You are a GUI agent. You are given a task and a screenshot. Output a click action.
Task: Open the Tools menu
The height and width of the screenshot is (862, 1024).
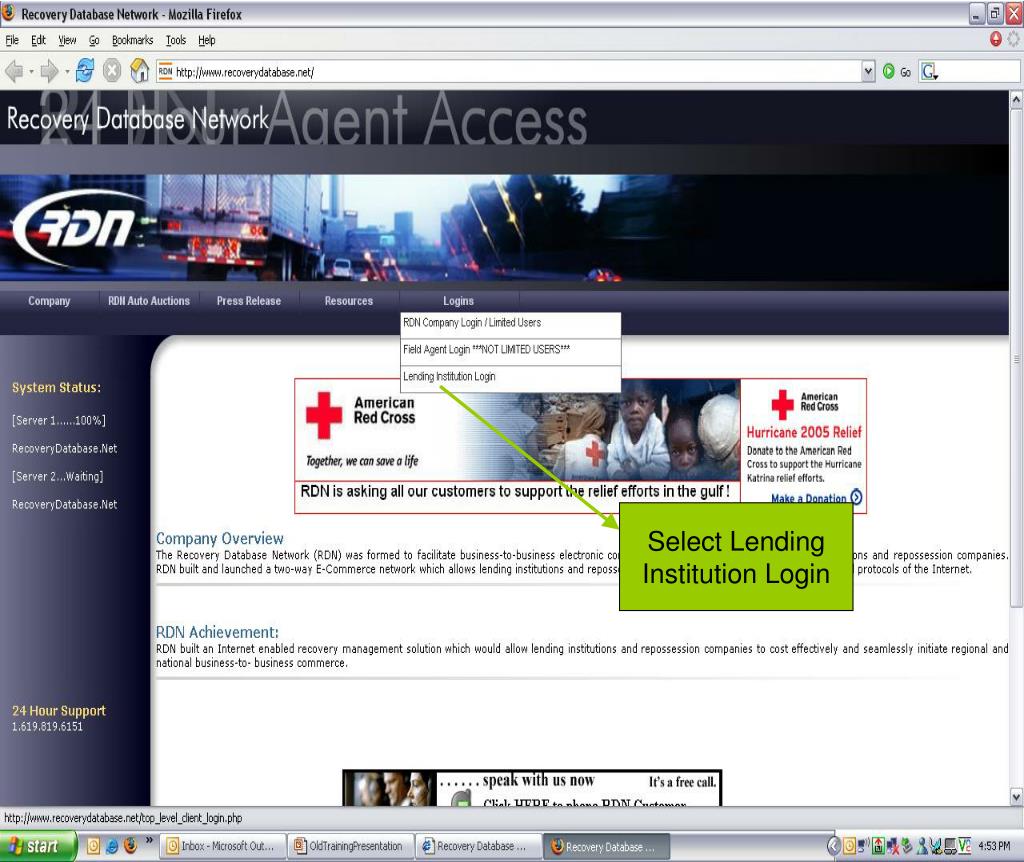[x=176, y=40]
